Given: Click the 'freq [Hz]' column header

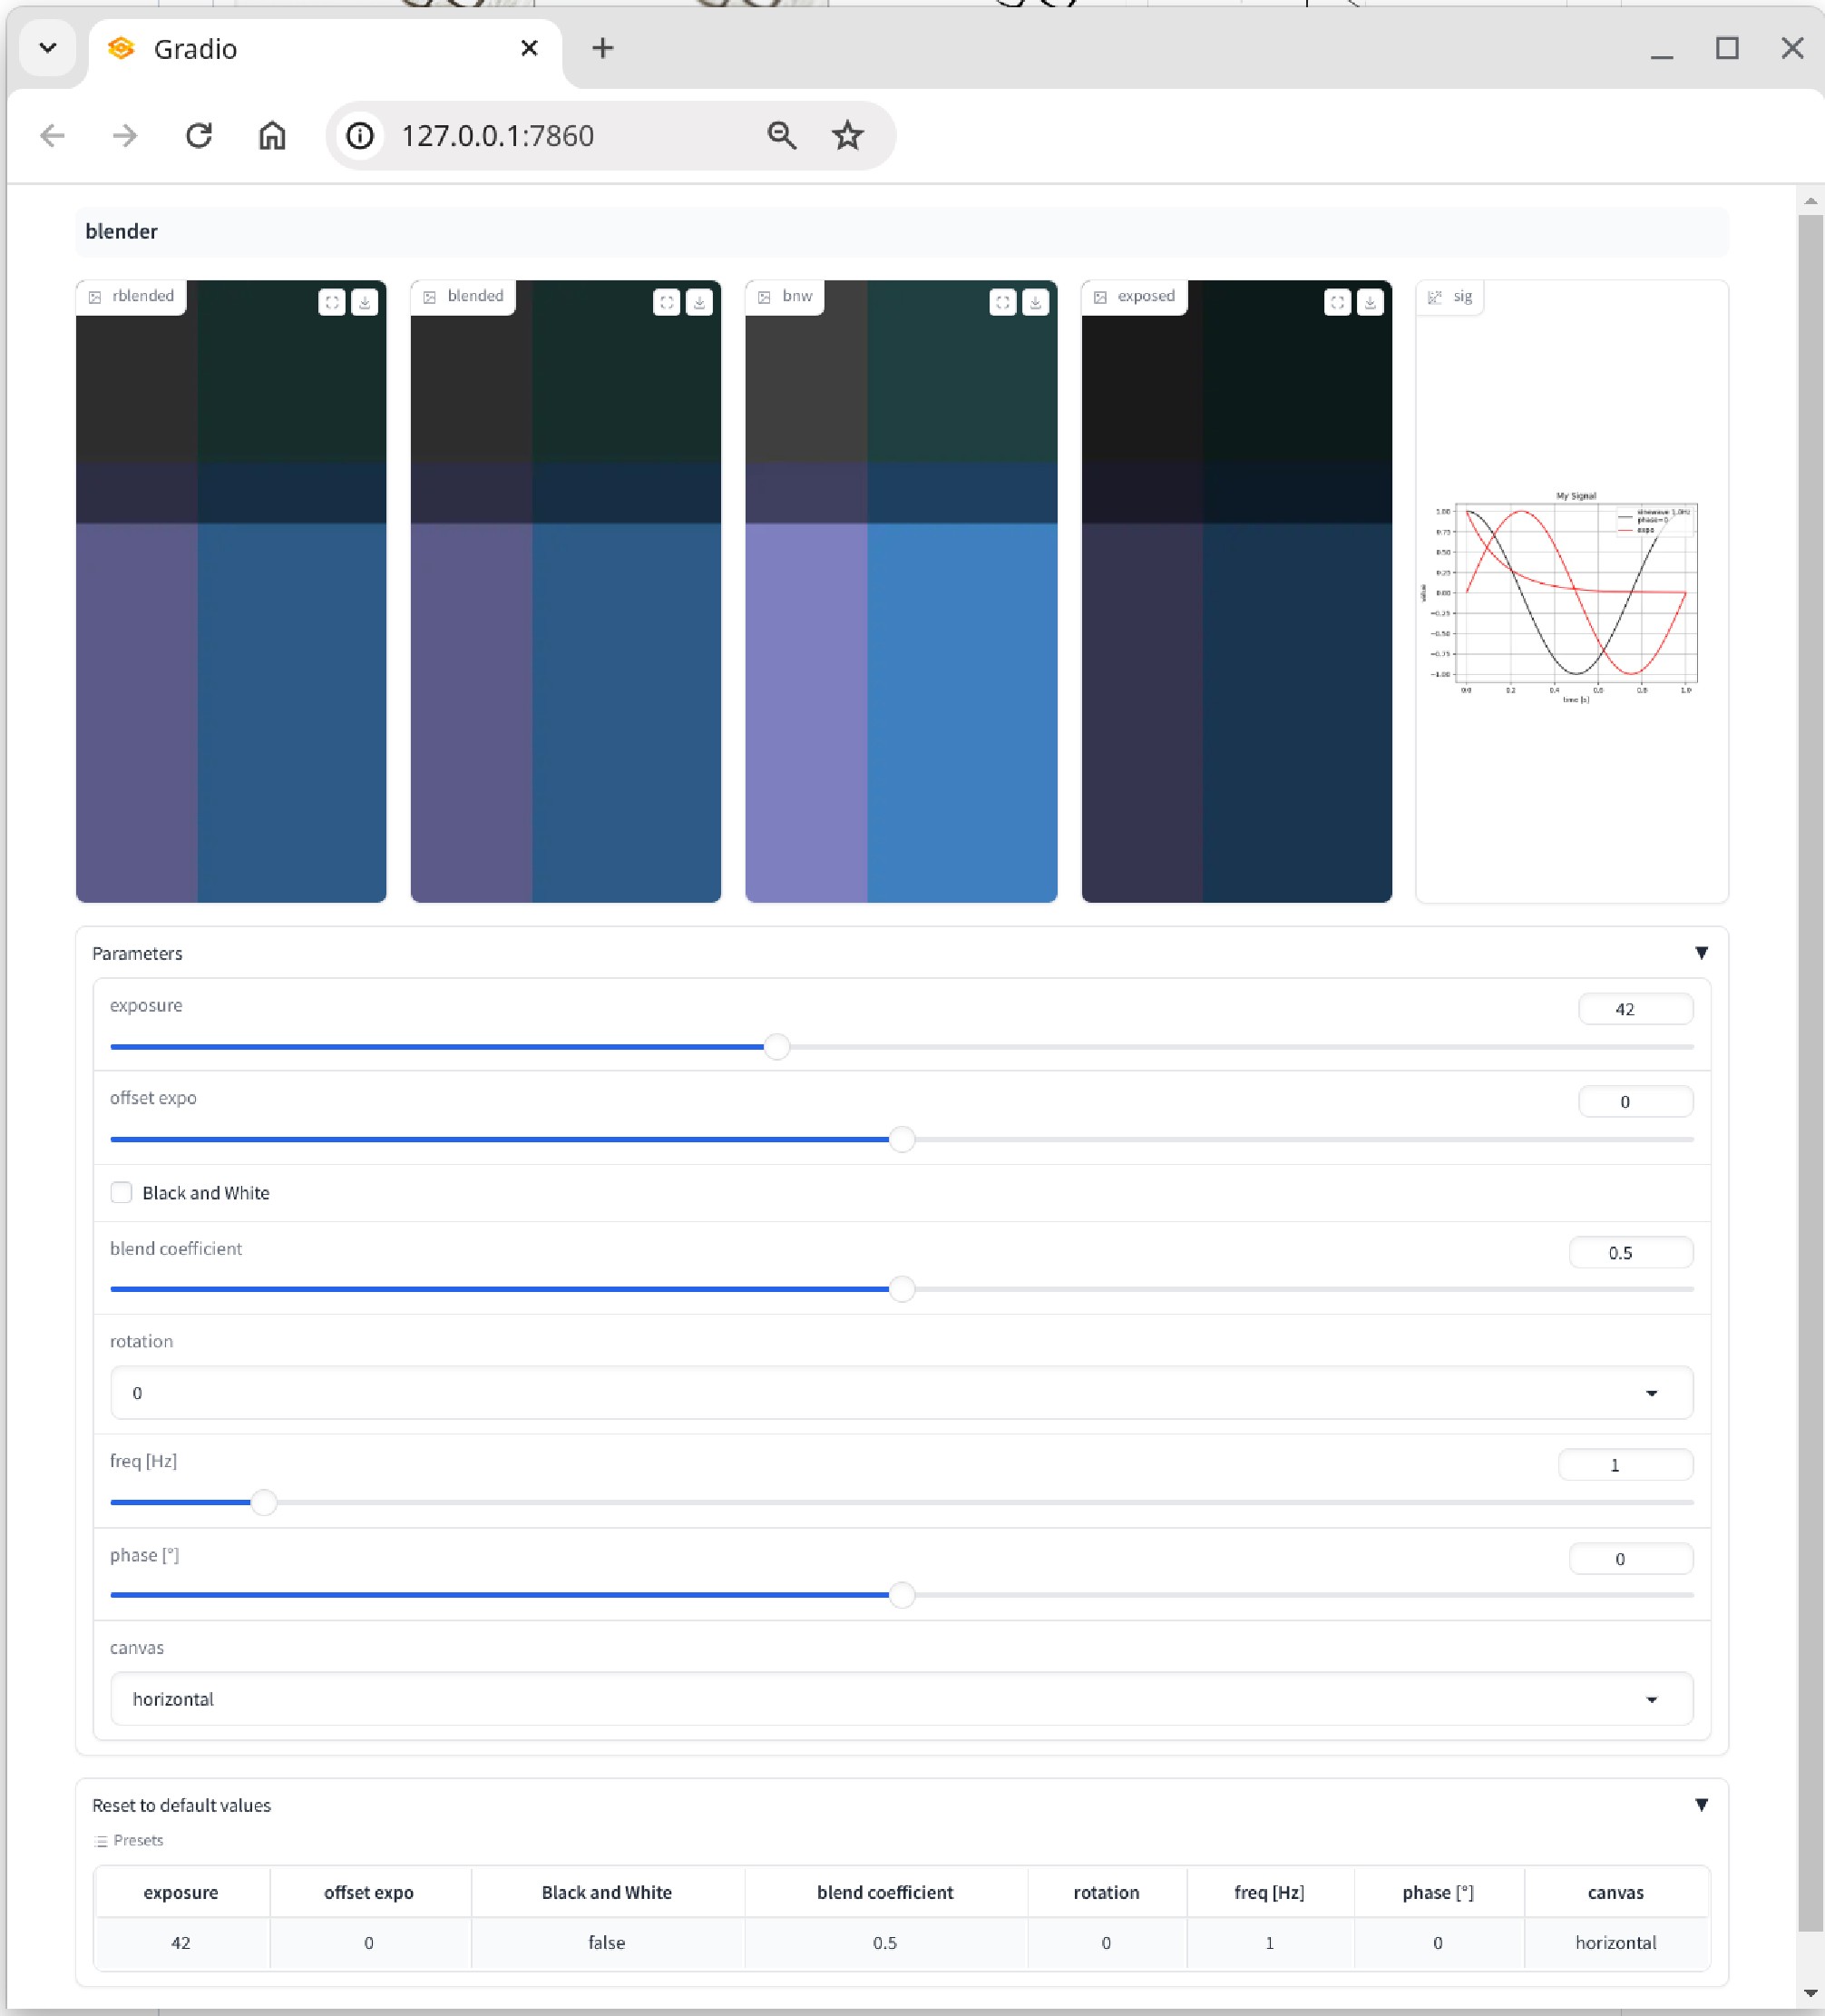Looking at the screenshot, I should (x=1270, y=1892).
